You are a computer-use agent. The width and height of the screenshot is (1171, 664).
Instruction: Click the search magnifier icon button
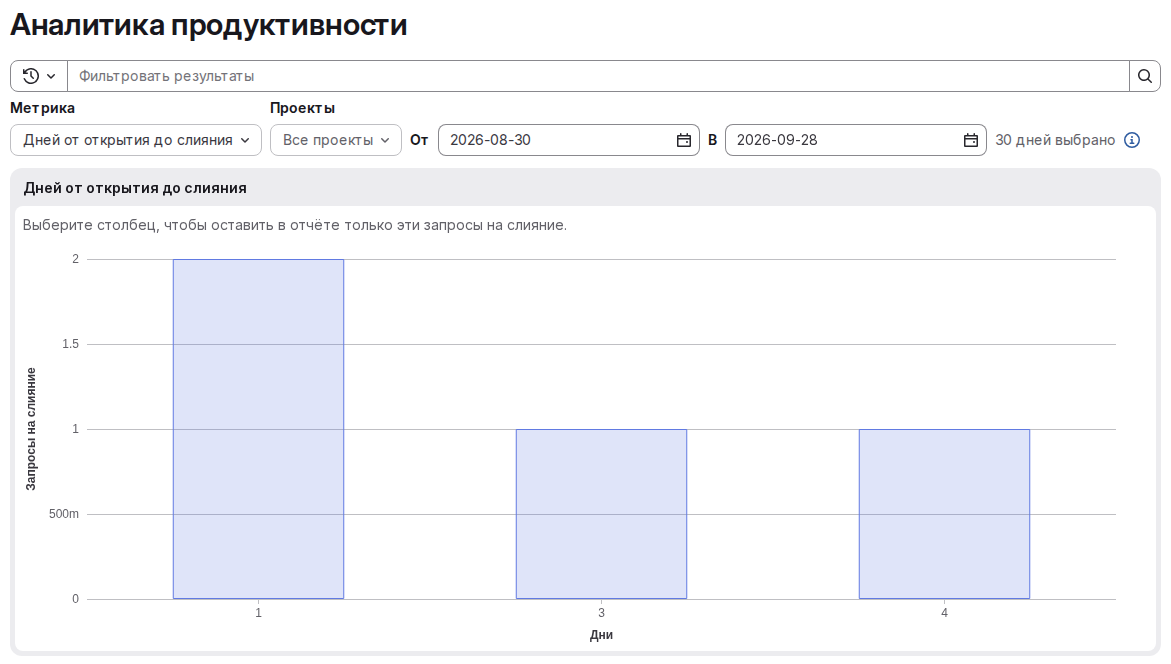pos(1145,76)
